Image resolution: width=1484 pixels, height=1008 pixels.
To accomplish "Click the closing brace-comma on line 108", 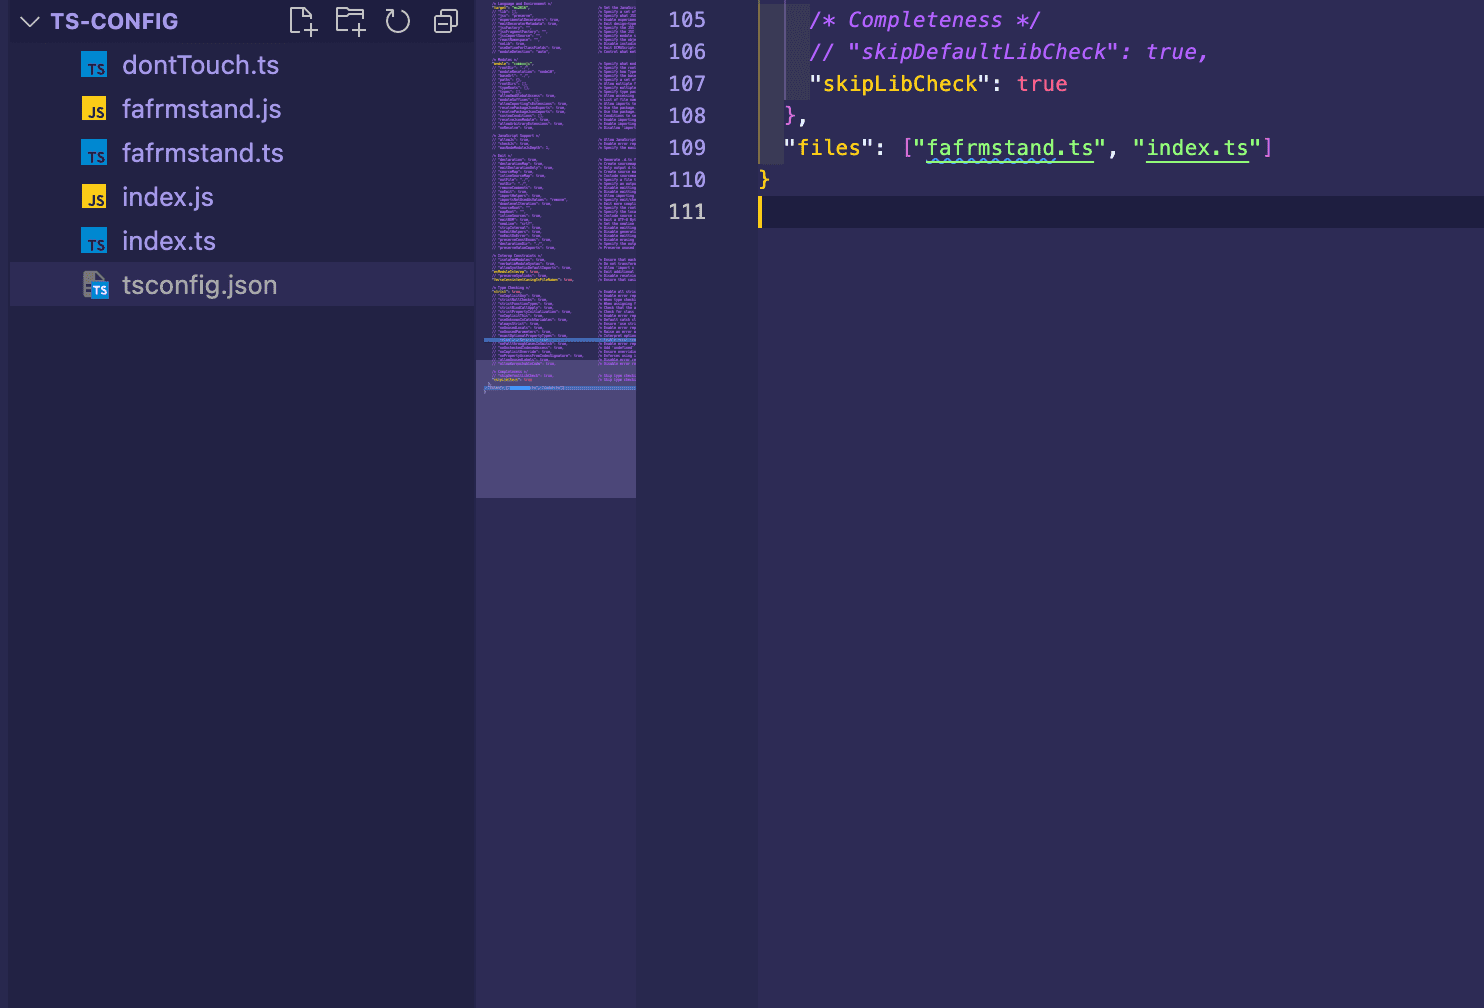I will (x=796, y=116).
